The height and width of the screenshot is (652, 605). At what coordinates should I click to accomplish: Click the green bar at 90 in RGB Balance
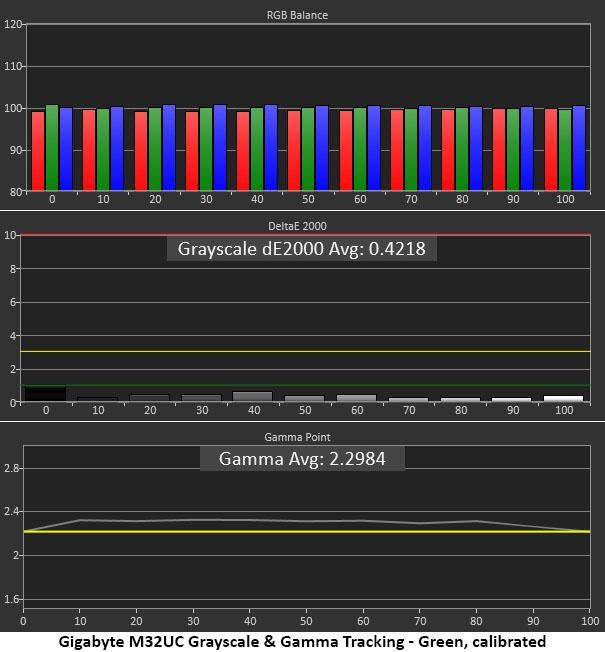click(513, 150)
